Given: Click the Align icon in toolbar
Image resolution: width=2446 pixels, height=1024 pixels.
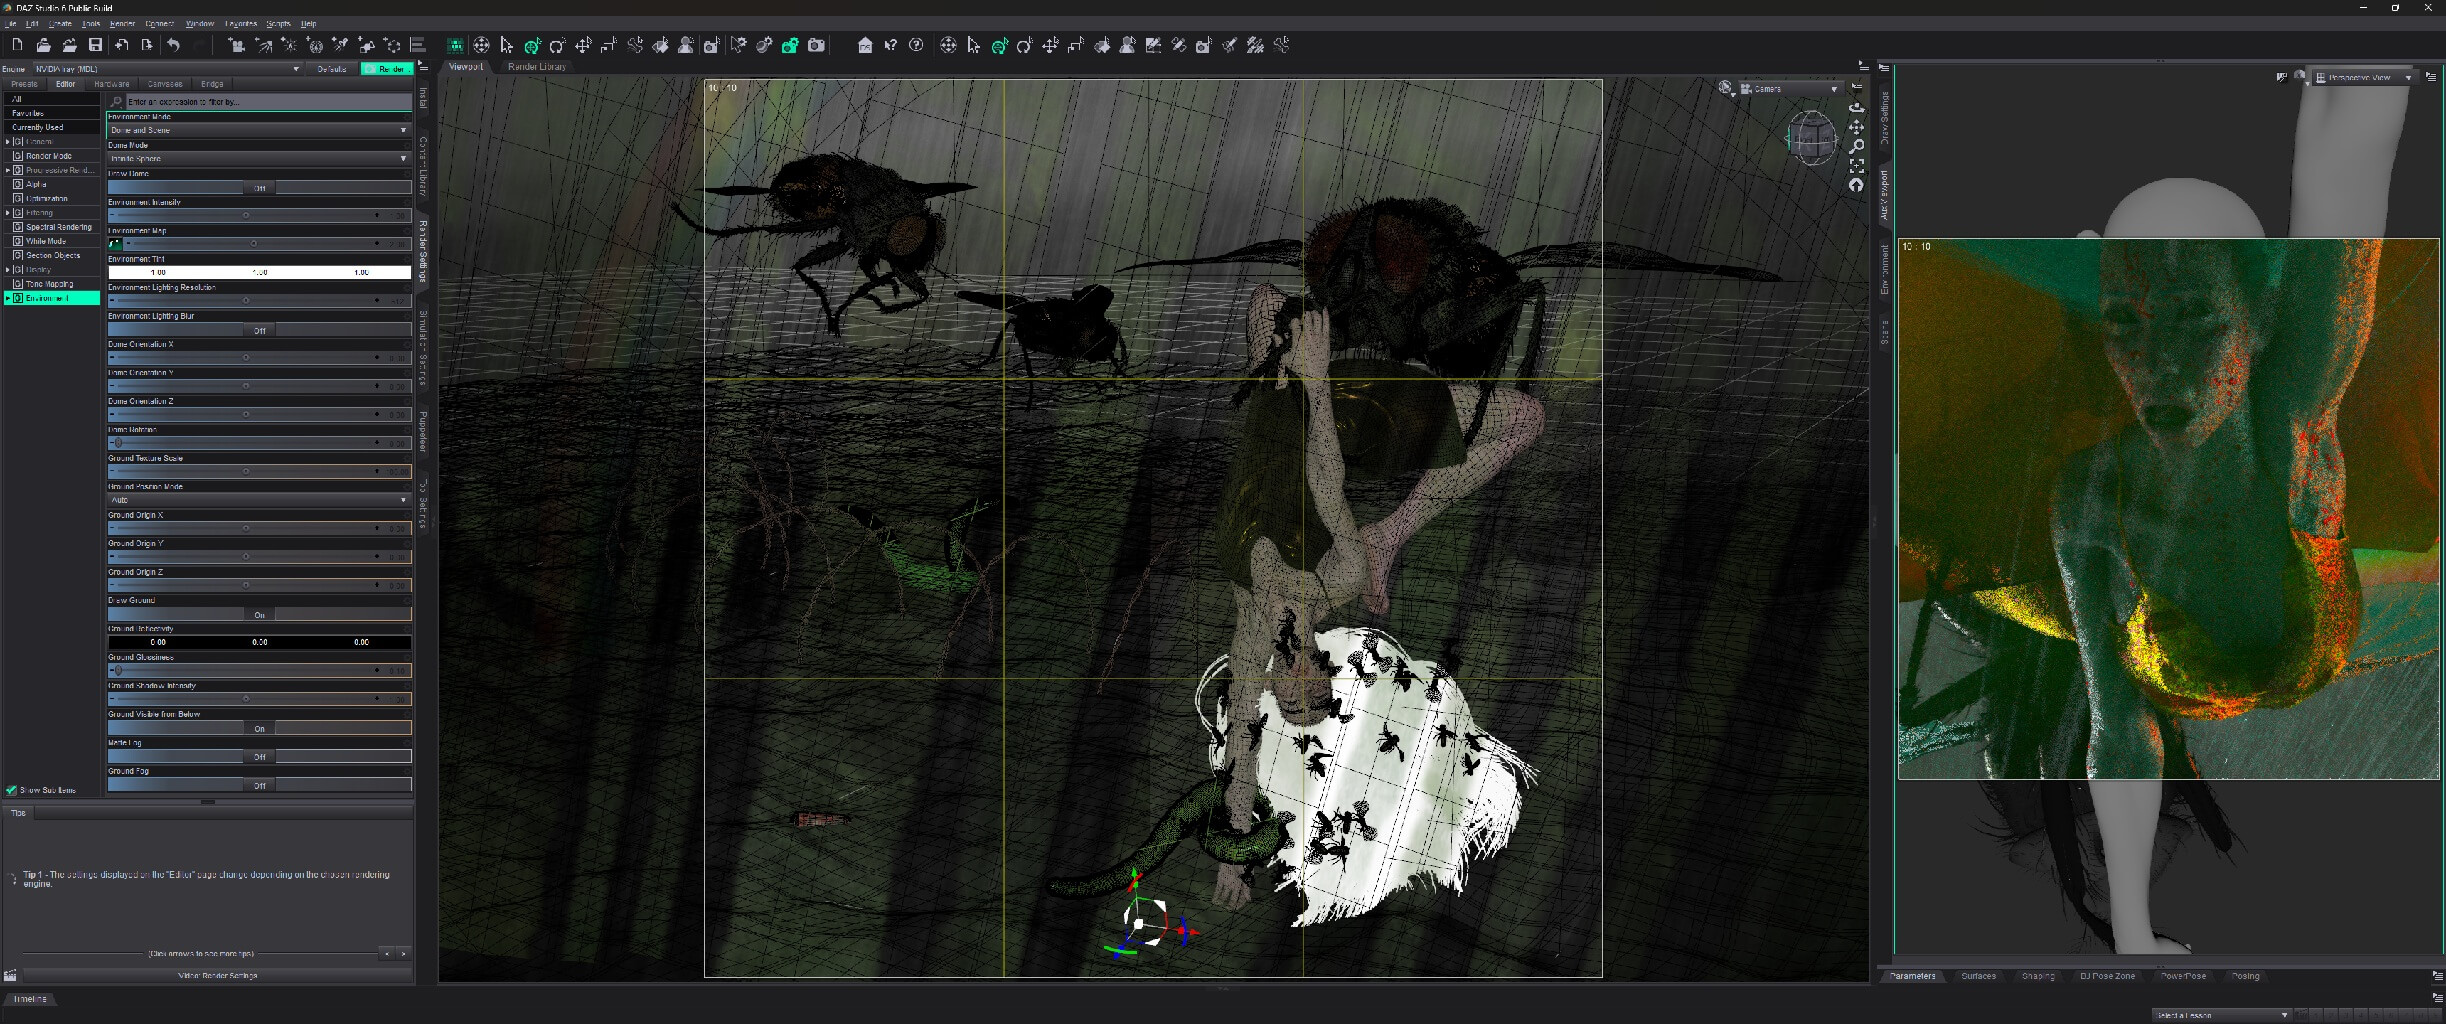Looking at the screenshot, I should tap(418, 45).
